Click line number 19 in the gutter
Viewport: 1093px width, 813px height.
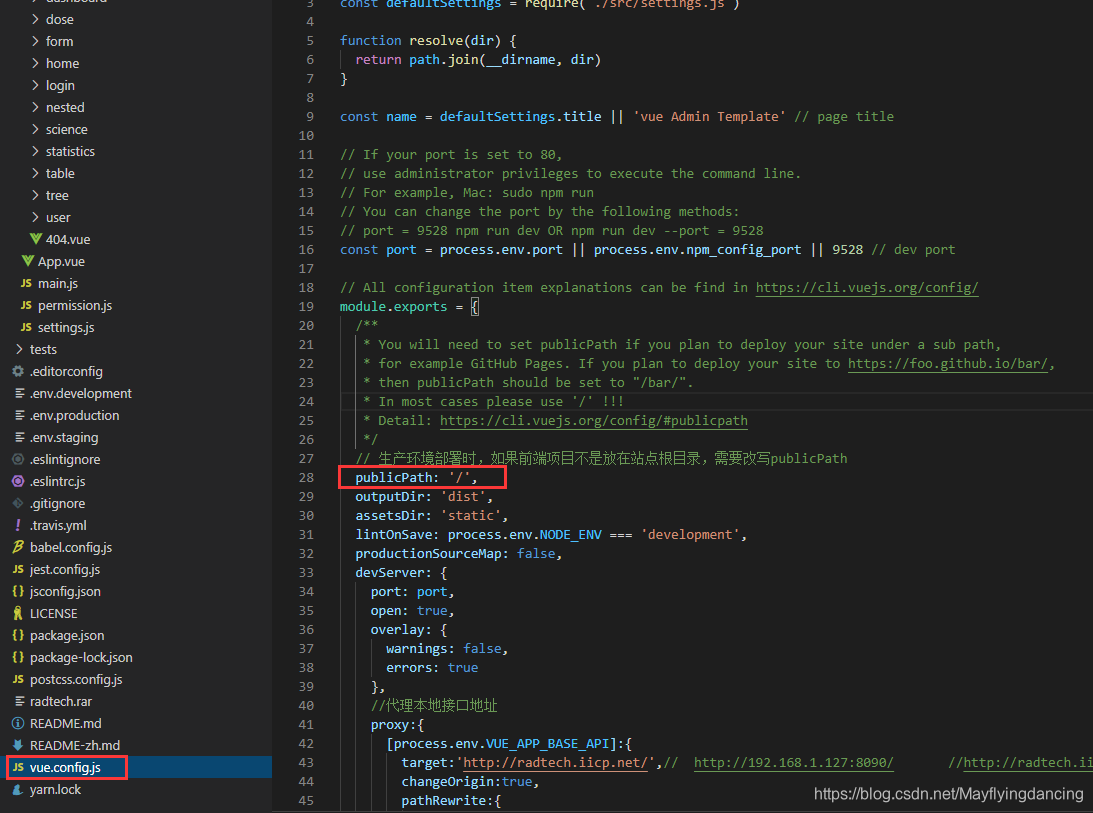click(x=306, y=307)
